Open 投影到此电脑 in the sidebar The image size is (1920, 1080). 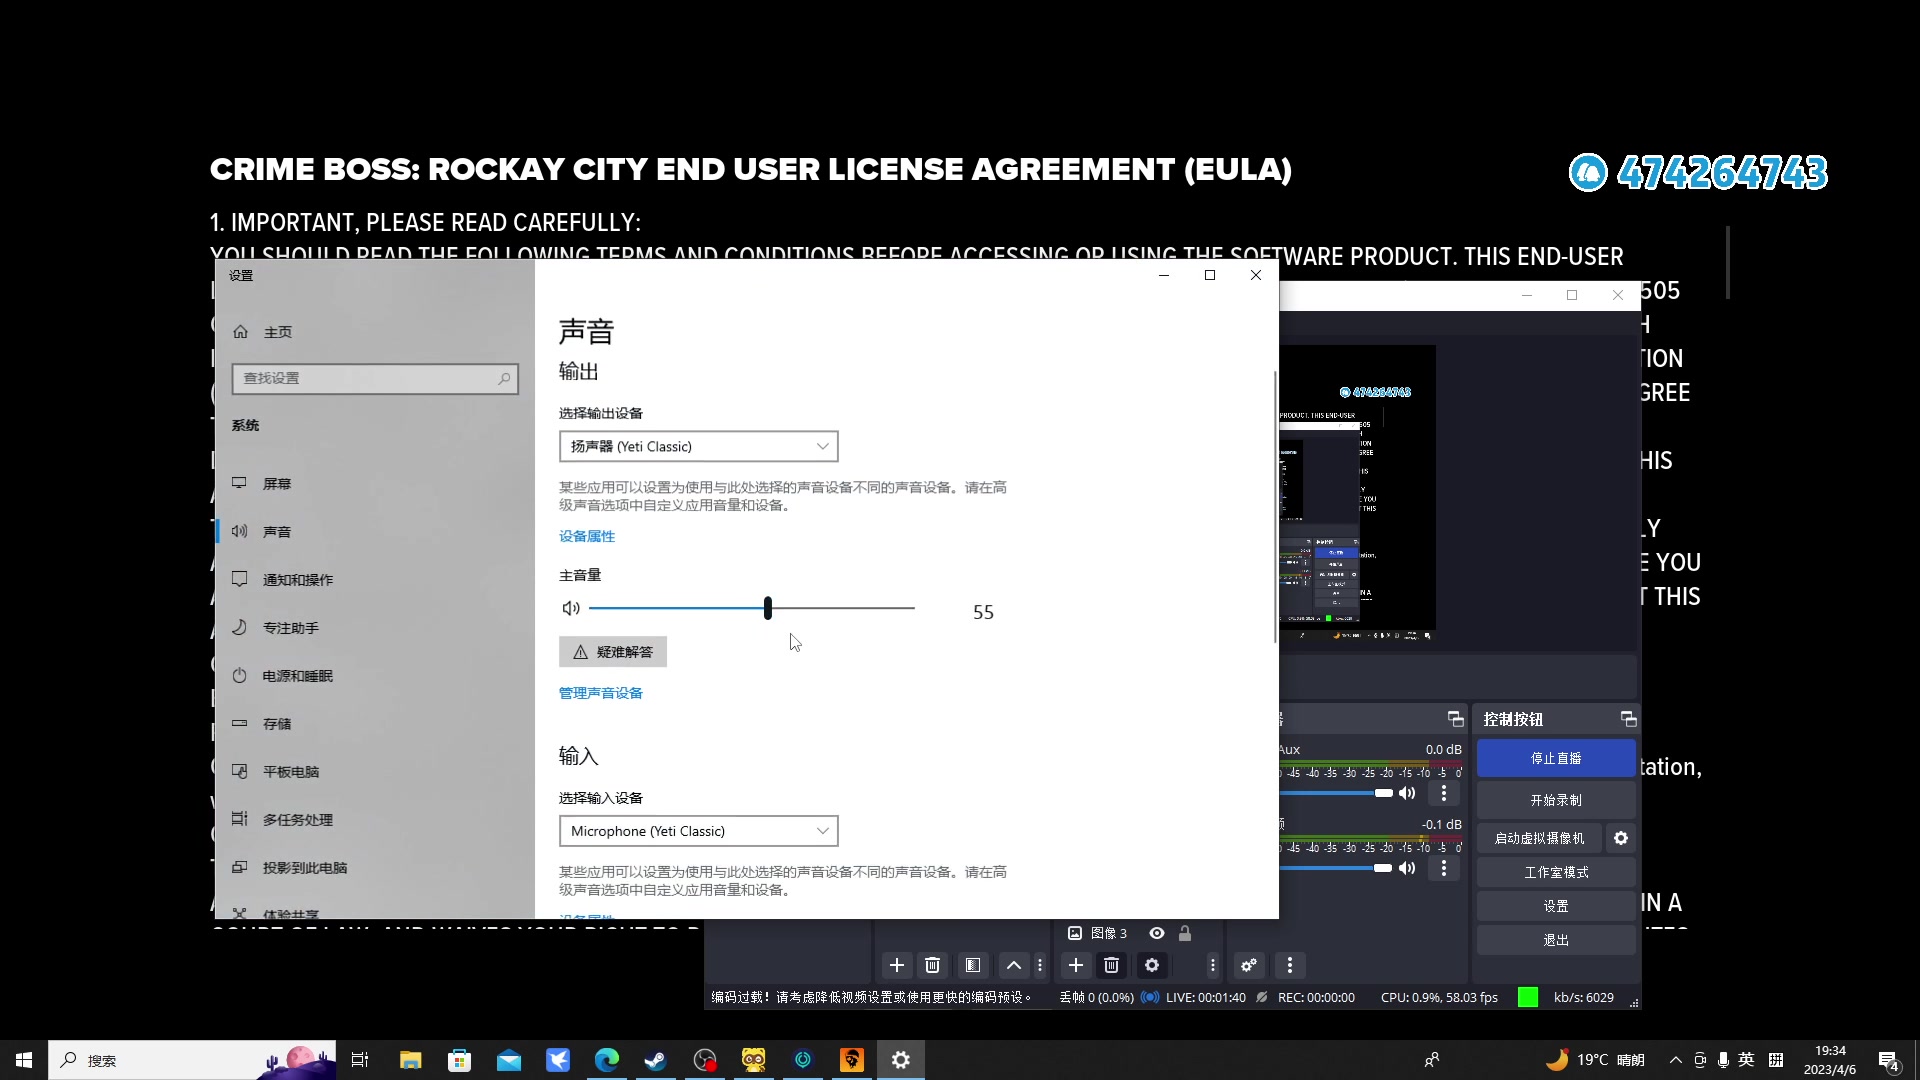coord(375,868)
